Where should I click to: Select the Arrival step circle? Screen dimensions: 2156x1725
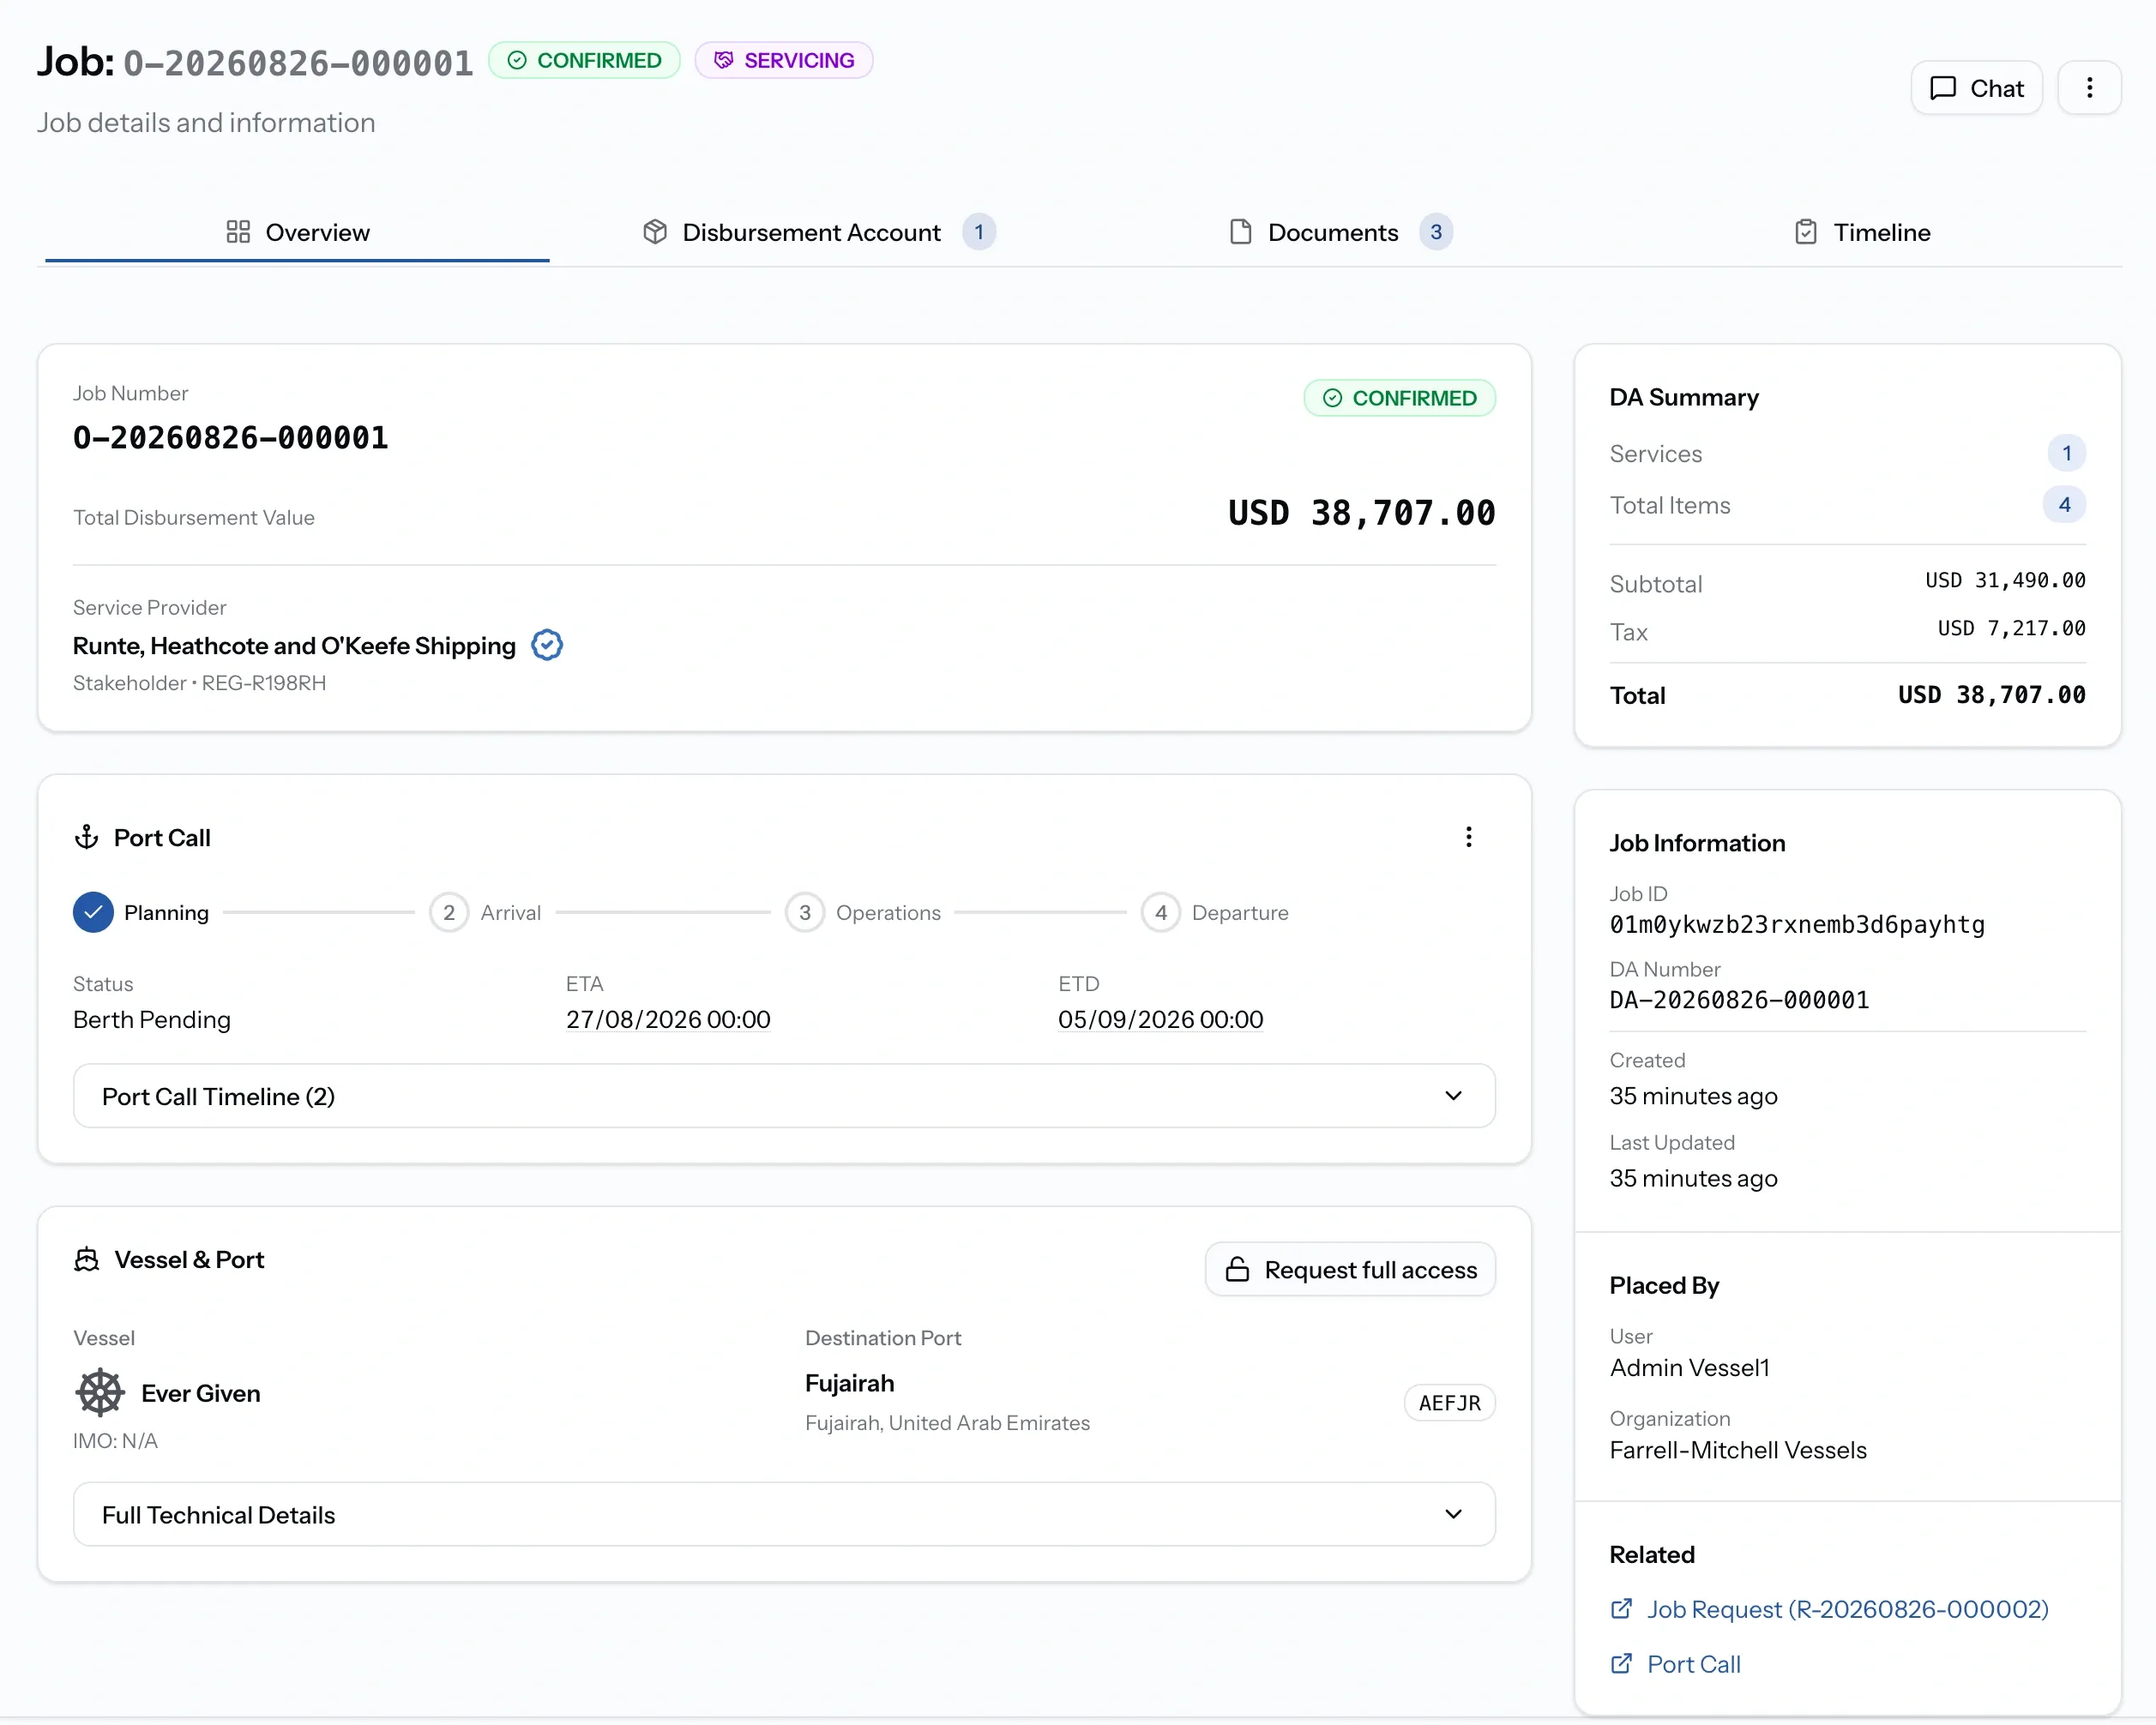pos(449,912)
